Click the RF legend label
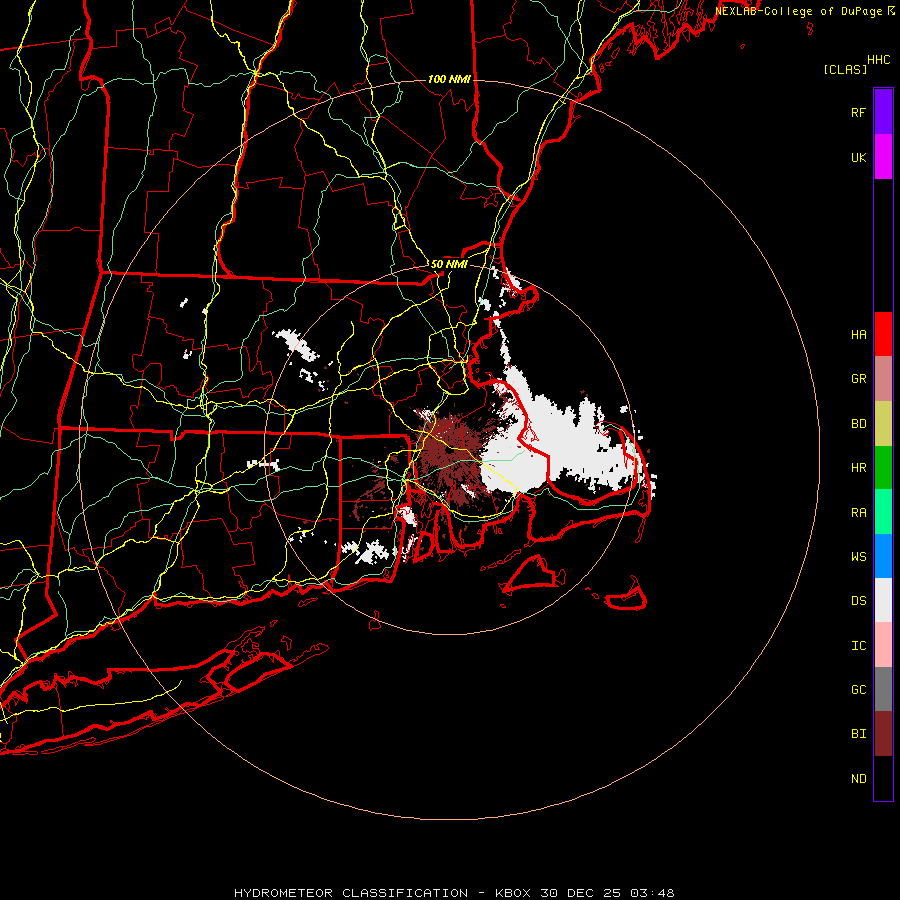The width and height of the screenshot is (900, 900). [x=858, y=112]
